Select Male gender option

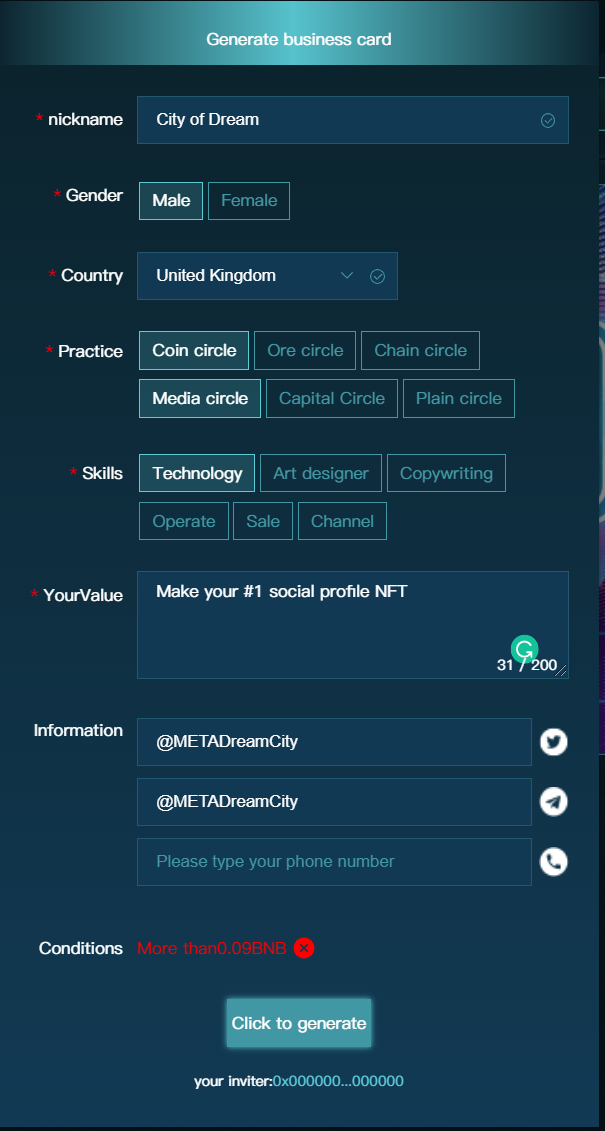[x=171, y=201]
